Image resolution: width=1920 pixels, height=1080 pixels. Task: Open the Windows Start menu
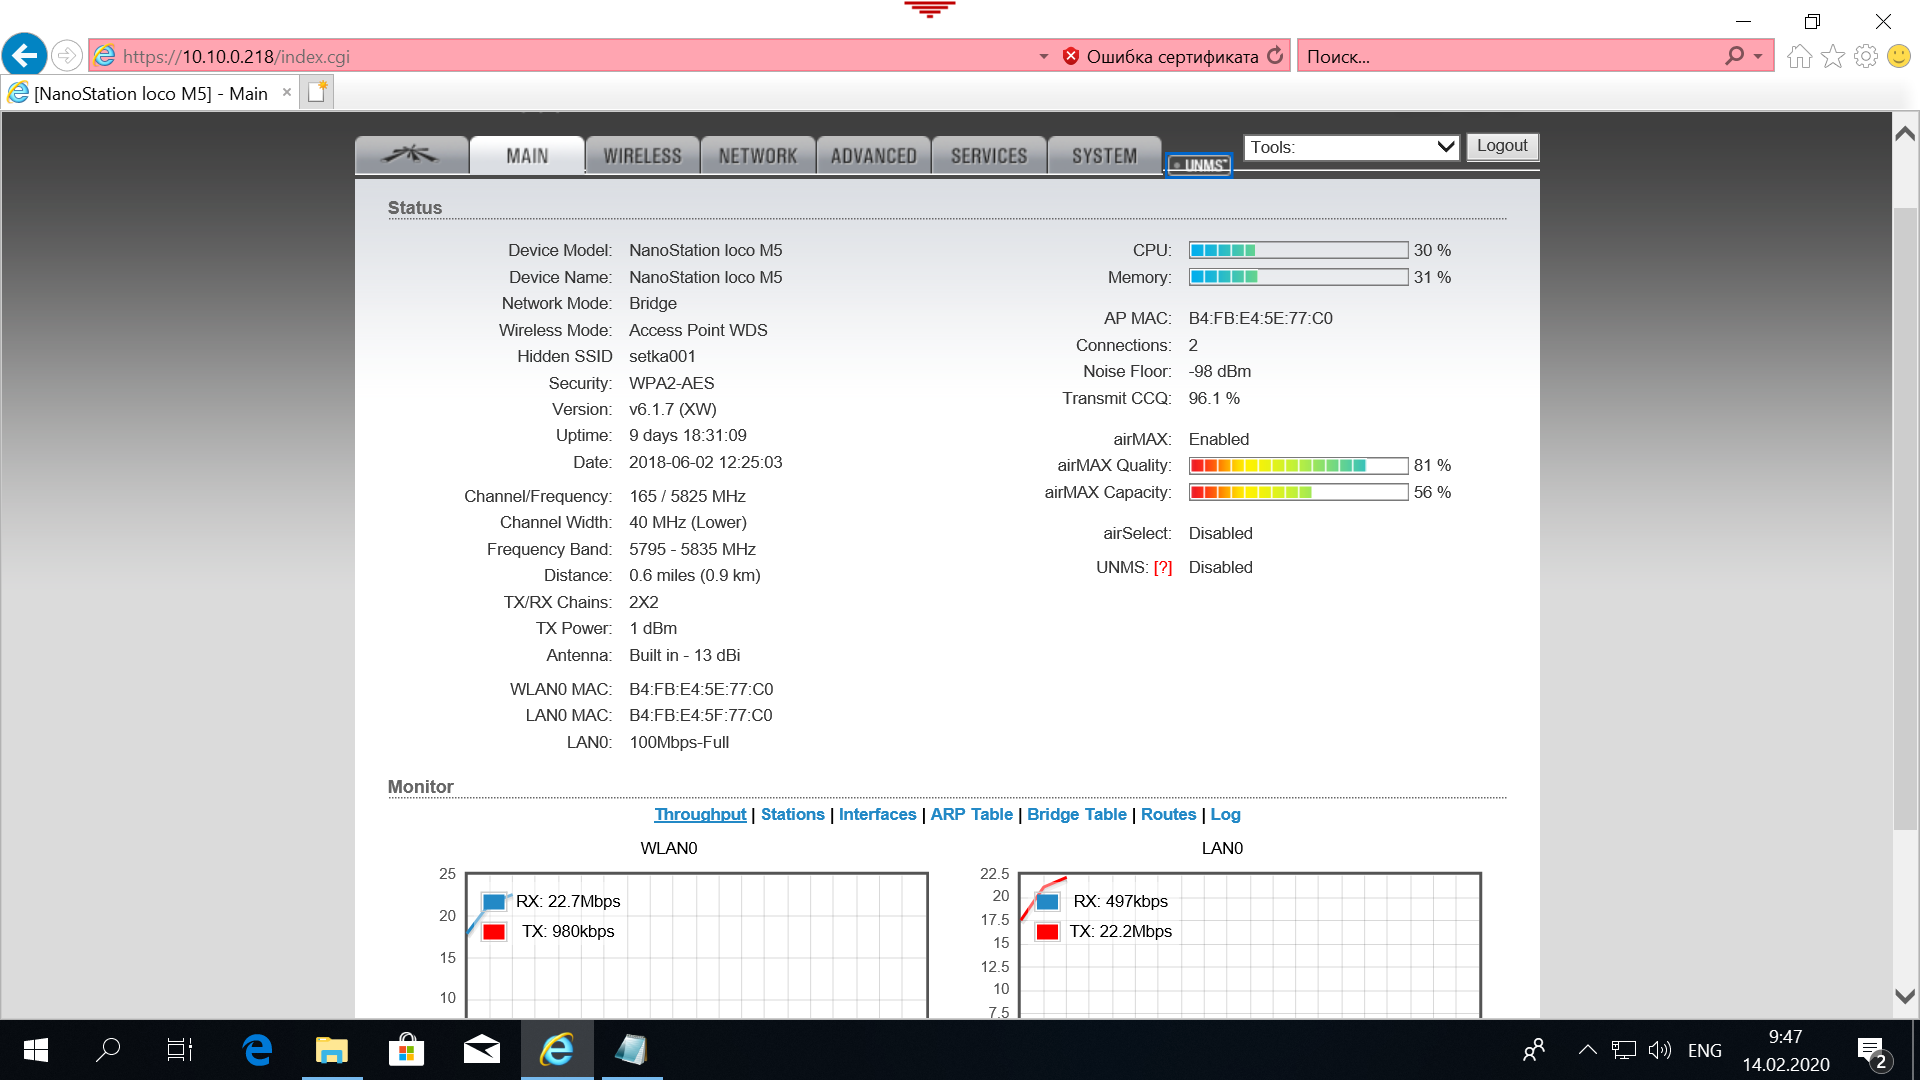pos(35,1050)
